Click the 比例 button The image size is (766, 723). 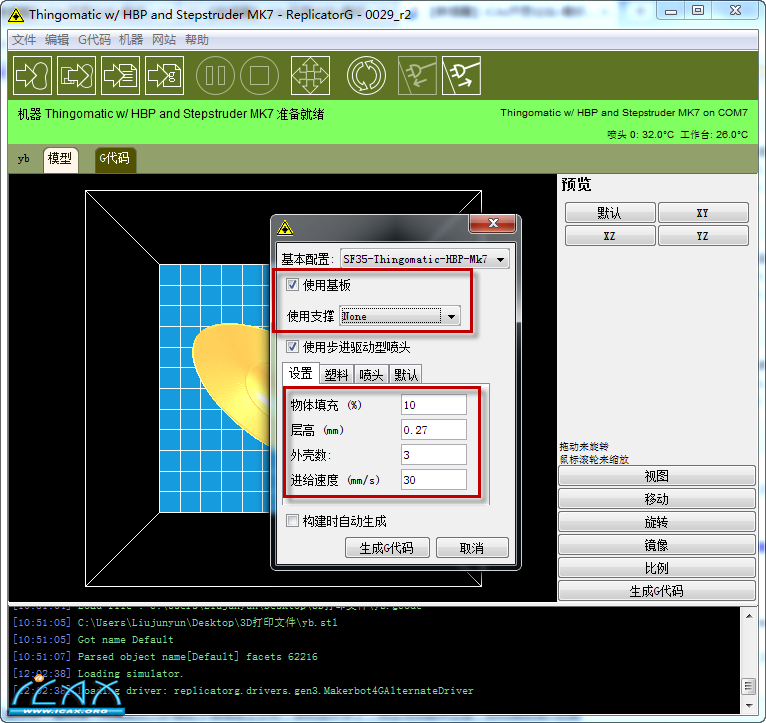[x=657, y=568]
